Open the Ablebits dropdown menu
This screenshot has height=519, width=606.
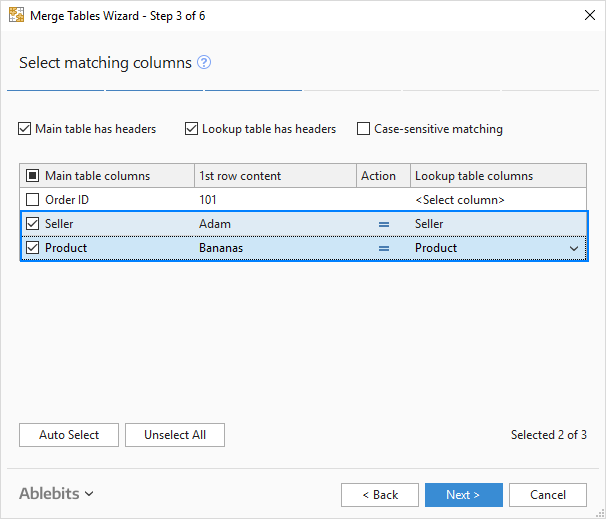click(57, 493)
